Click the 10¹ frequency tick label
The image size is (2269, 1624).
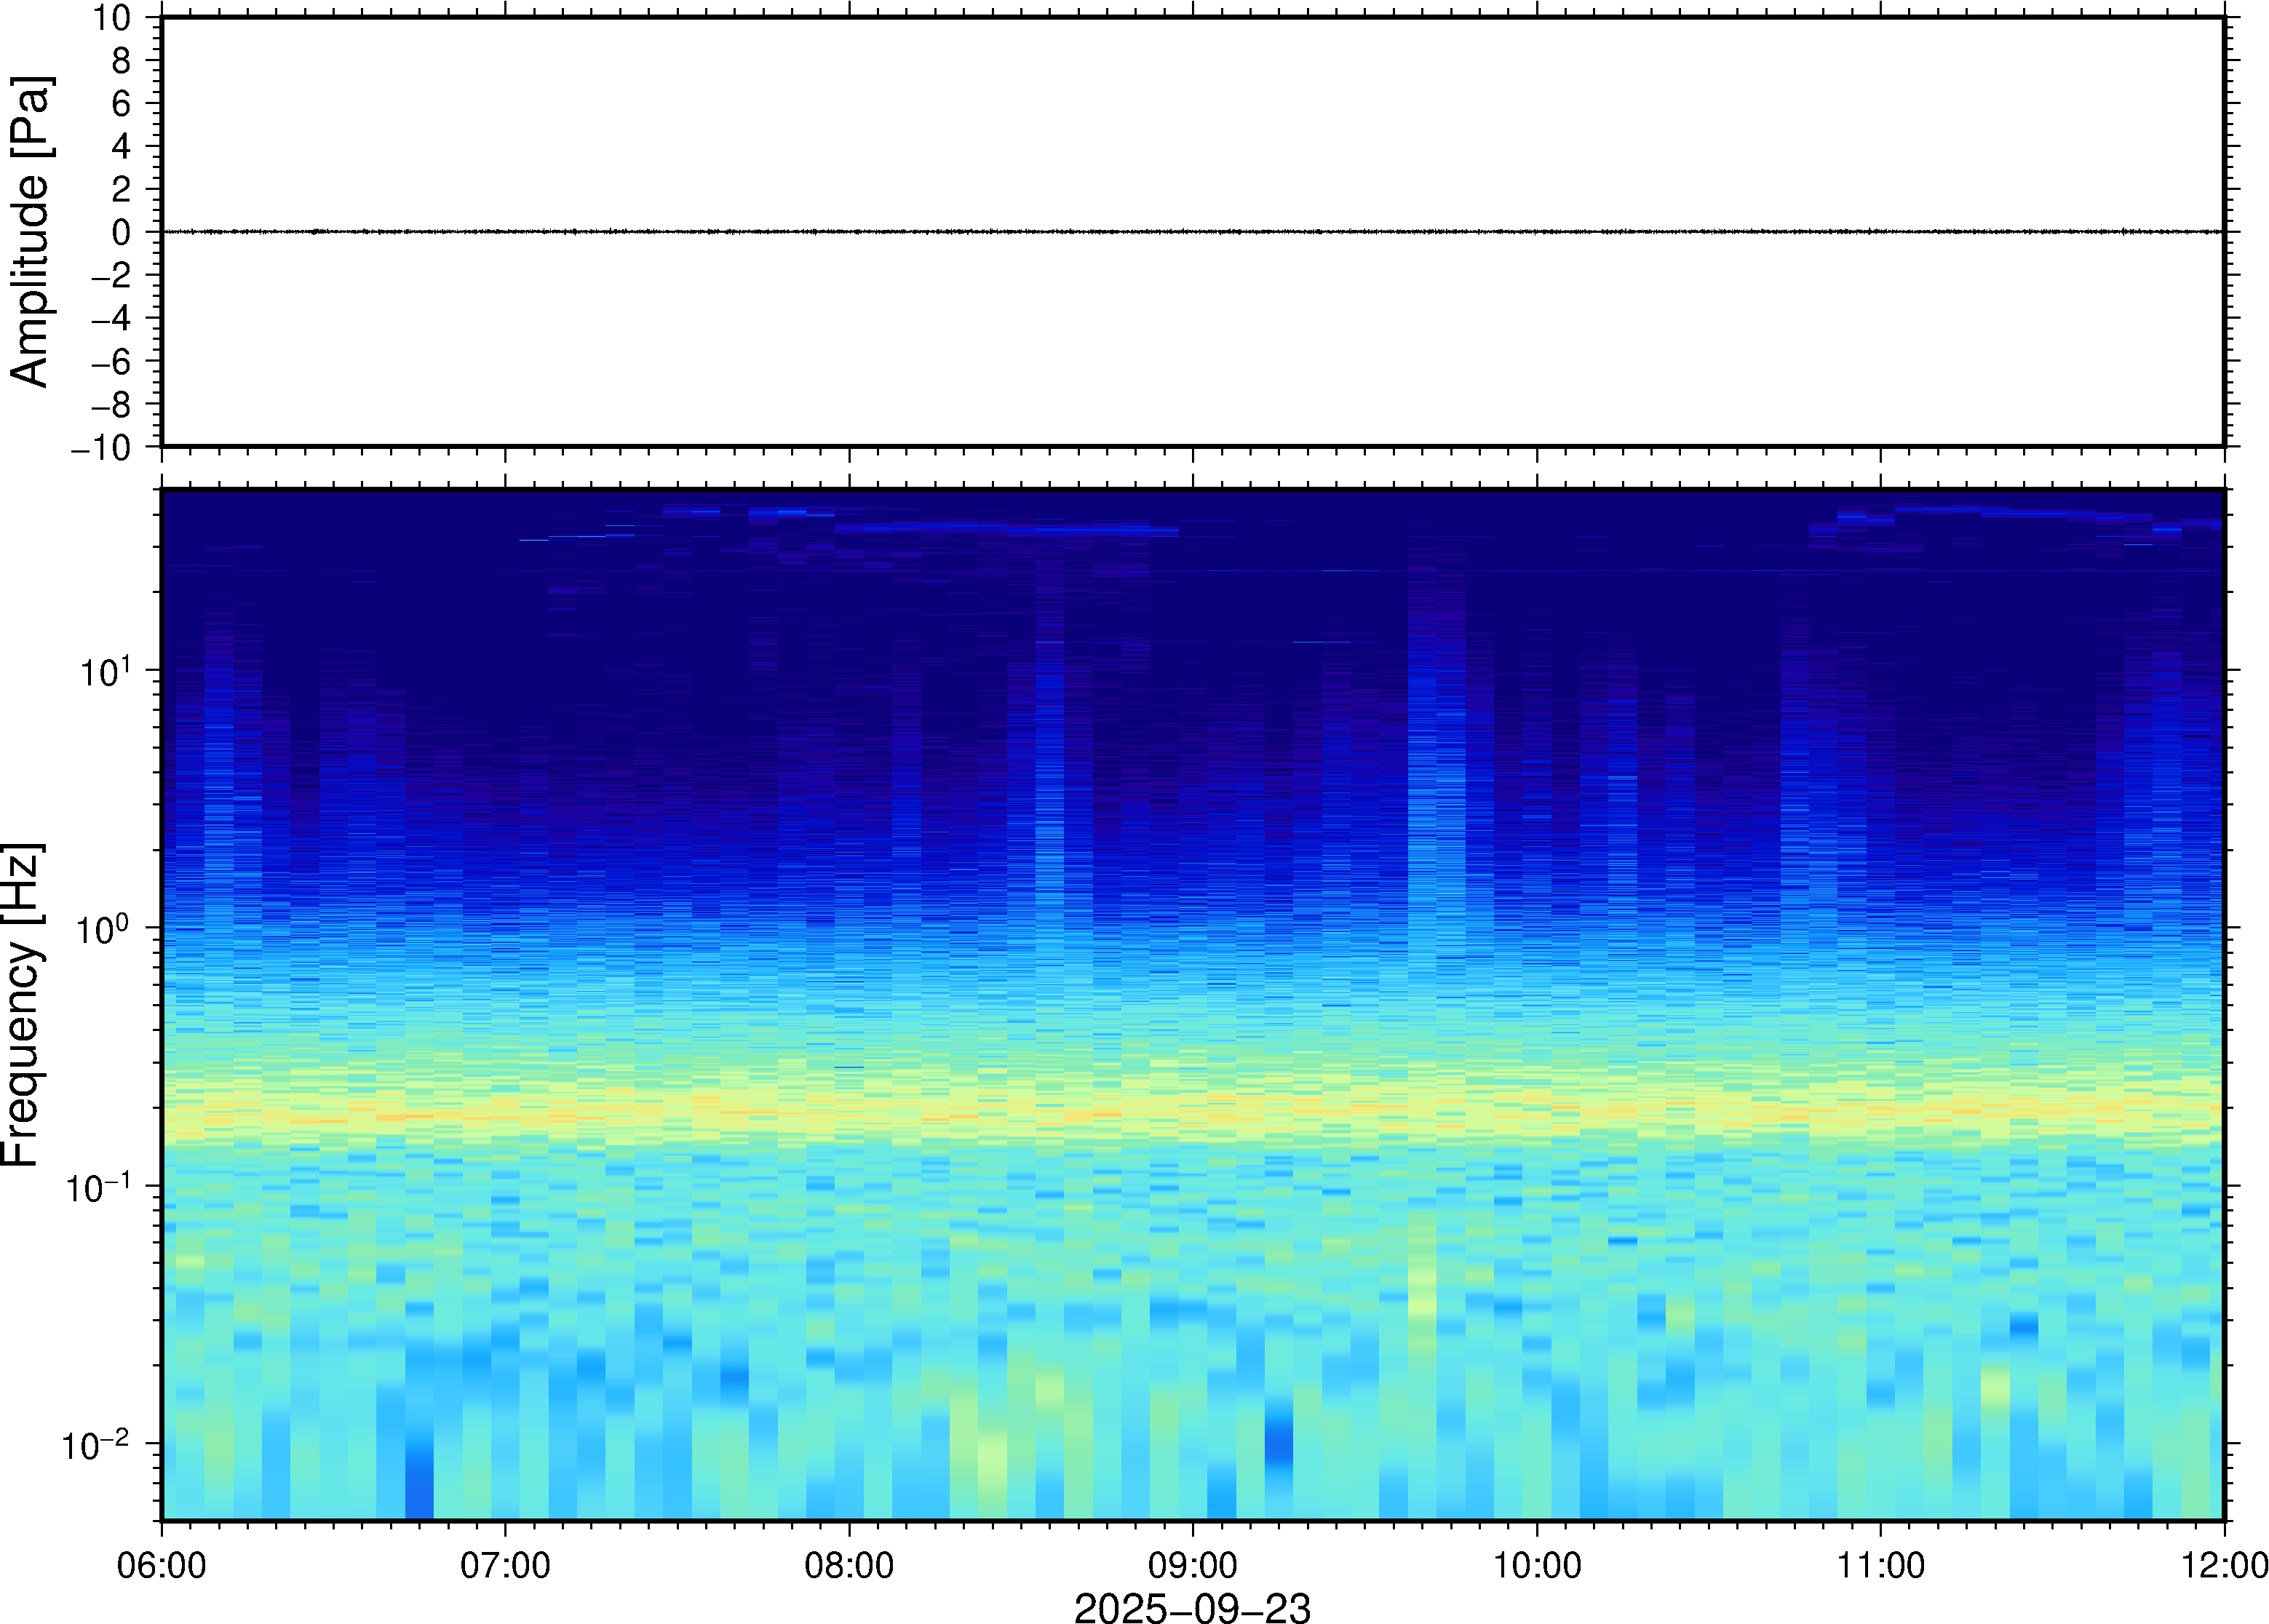(x=105, y=671)
